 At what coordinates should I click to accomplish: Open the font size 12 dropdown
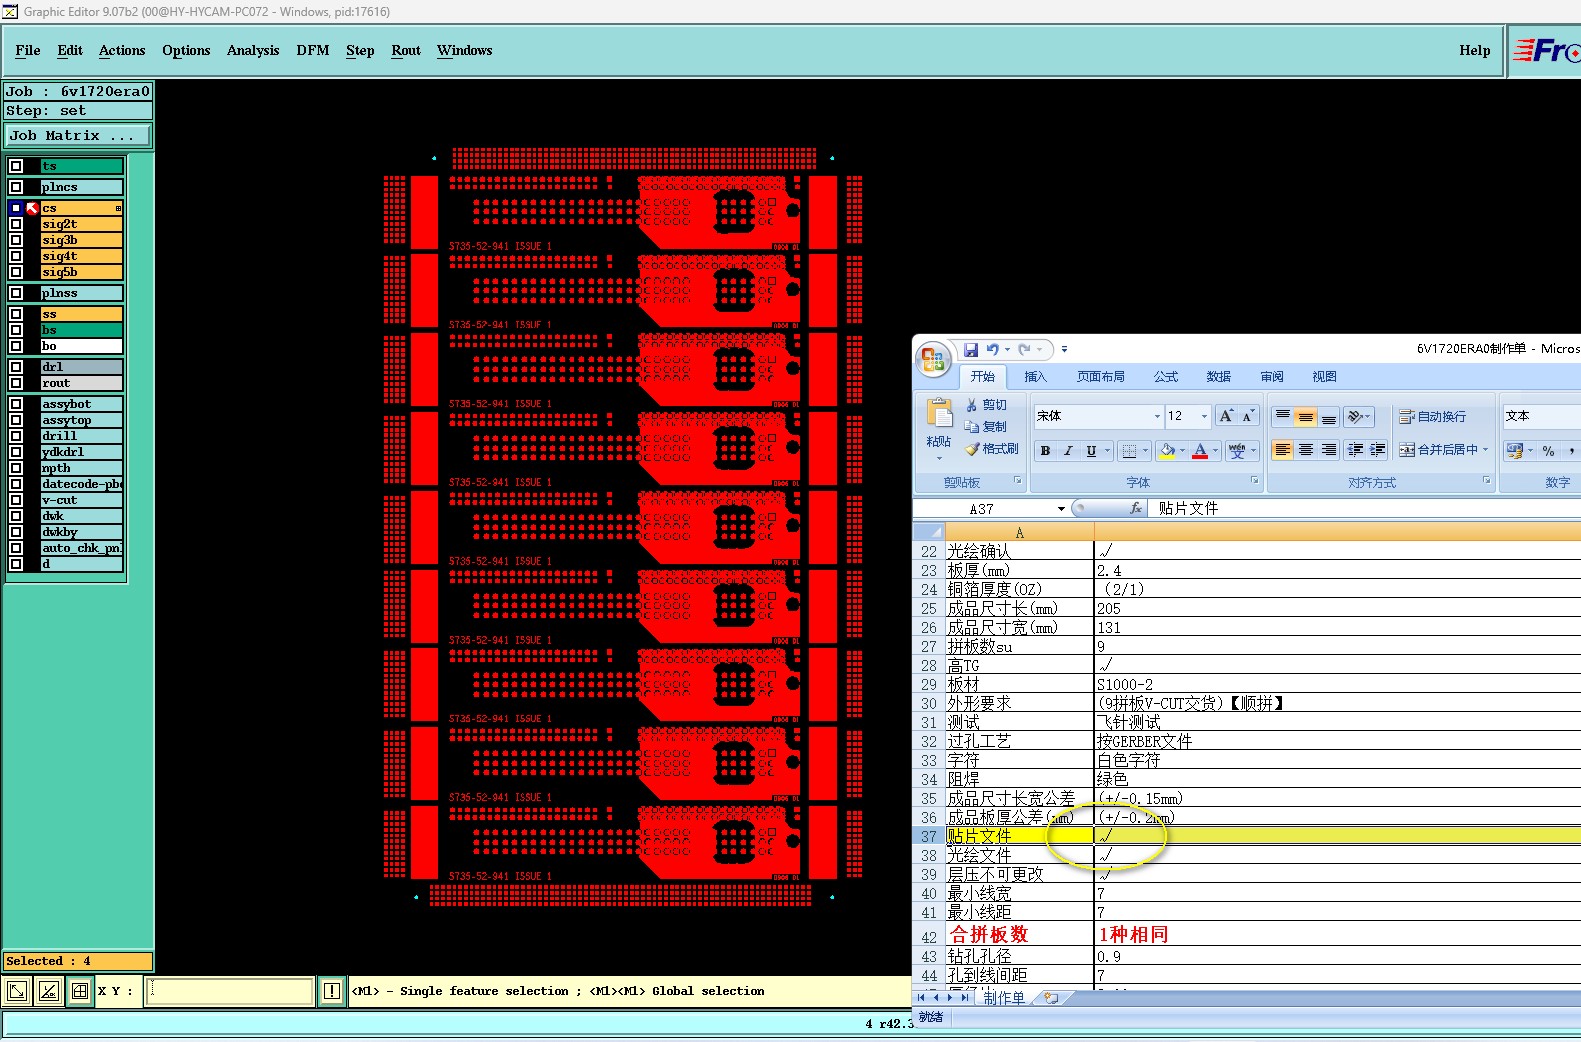tap(1204, 416)
